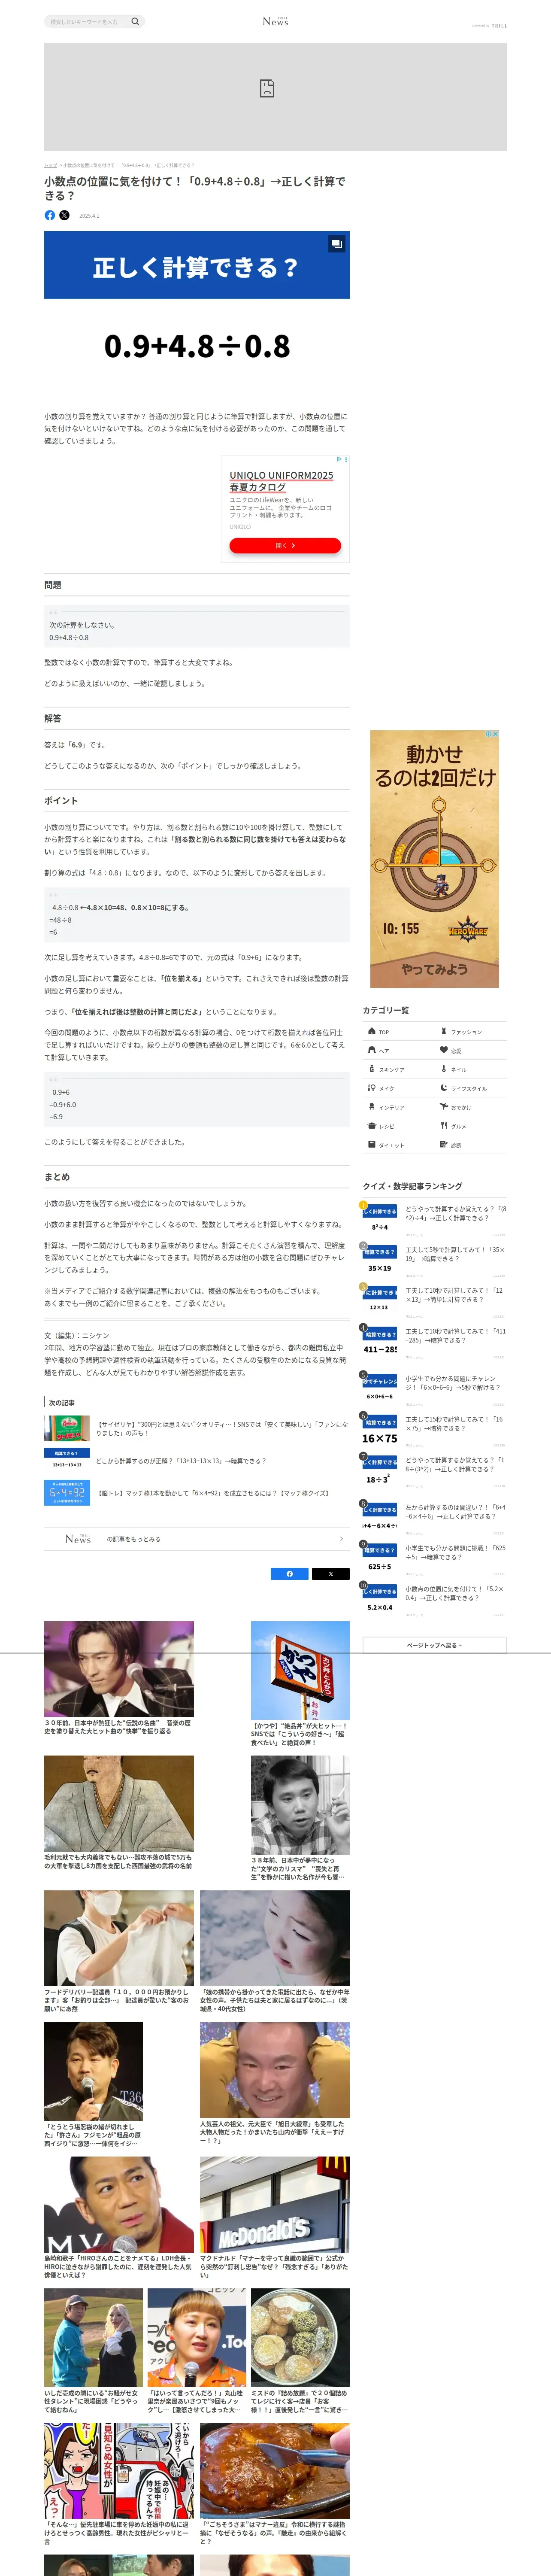551x2576 pixels.
Task: Click the search magnifier icon
Action: (135, 21)
